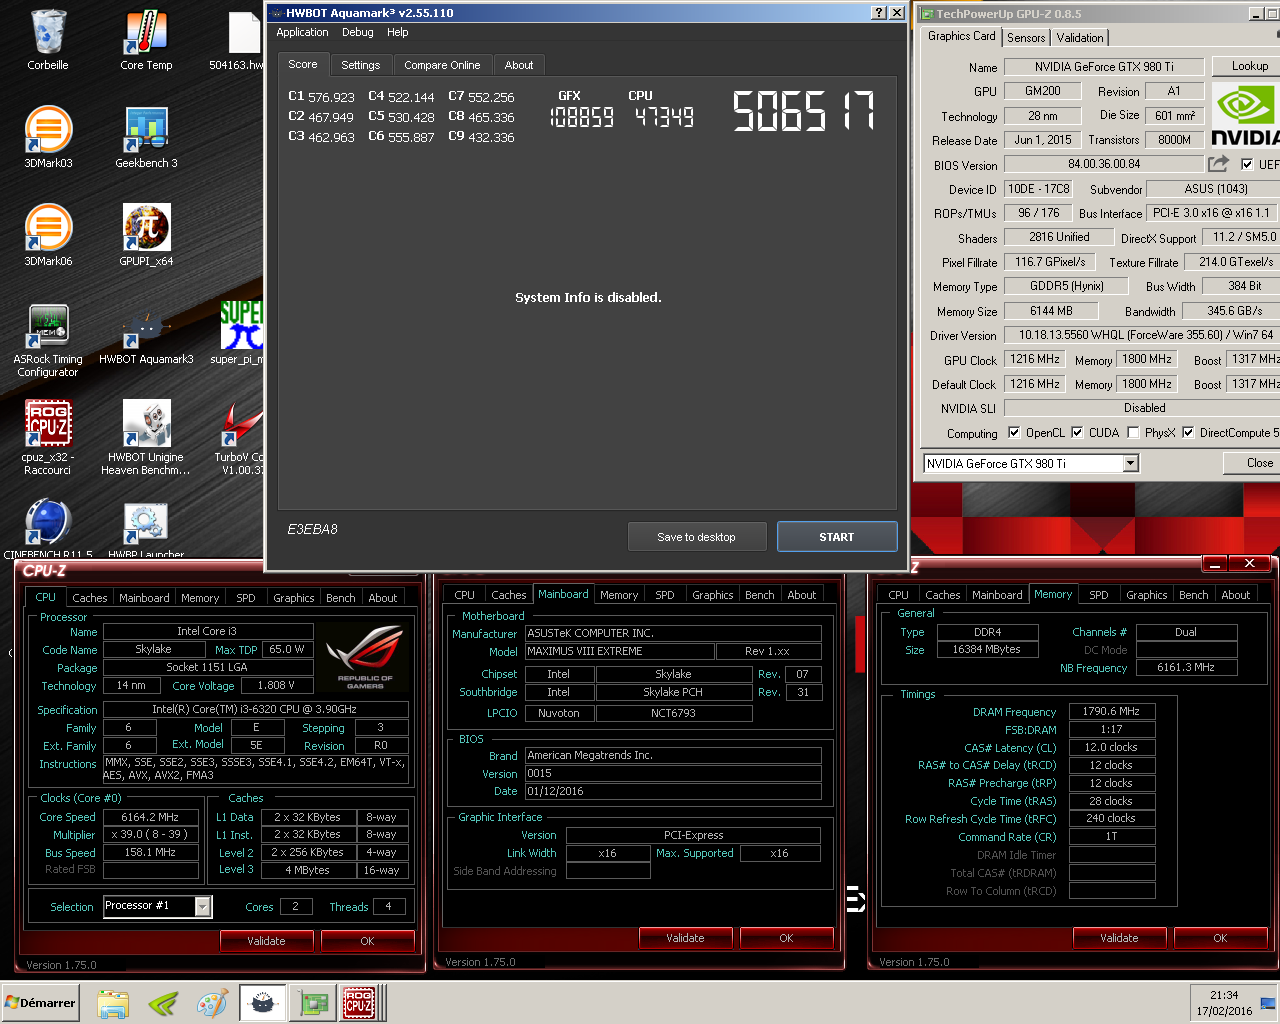This screenshot has width=1280, height=1024.
Task: Open the 504163.hw file on the desktop
Action: (238, 40)
